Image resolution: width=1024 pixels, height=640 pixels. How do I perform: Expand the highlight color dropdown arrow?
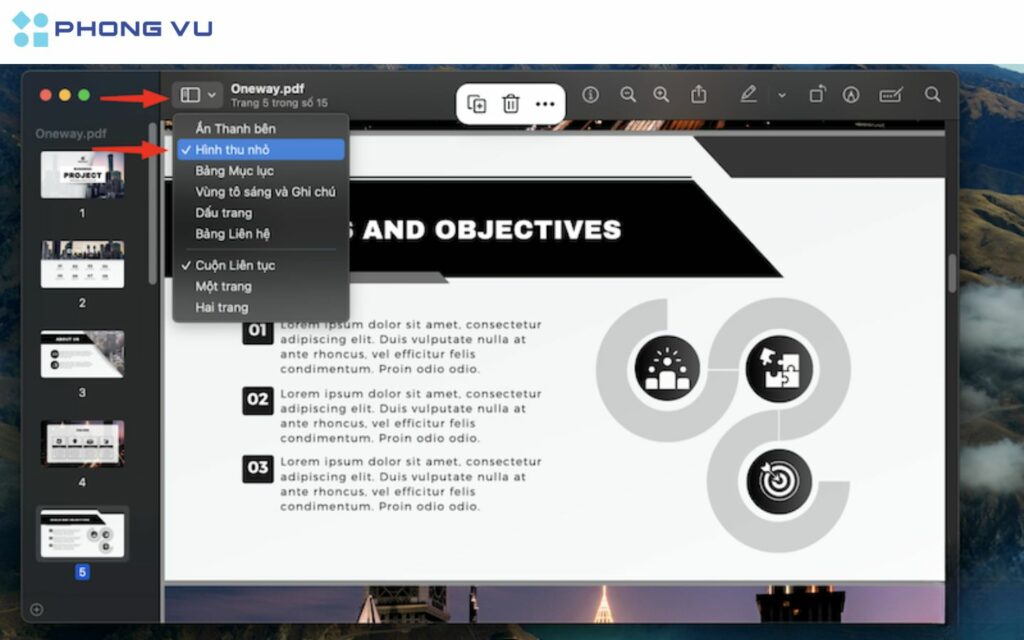782,95
